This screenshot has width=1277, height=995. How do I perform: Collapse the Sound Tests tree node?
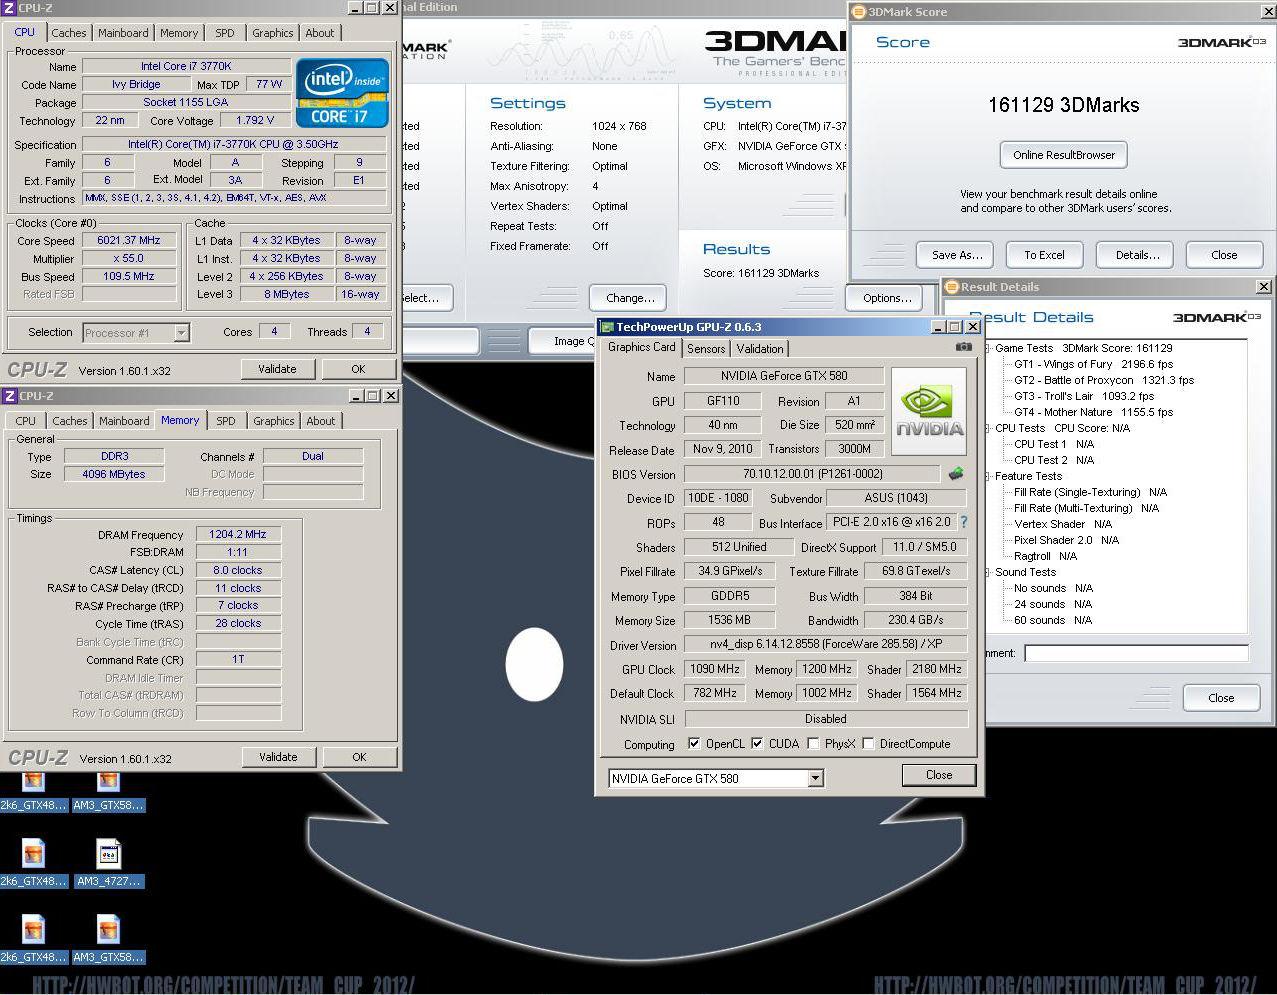pyautogui.click(x=987, y=572)
